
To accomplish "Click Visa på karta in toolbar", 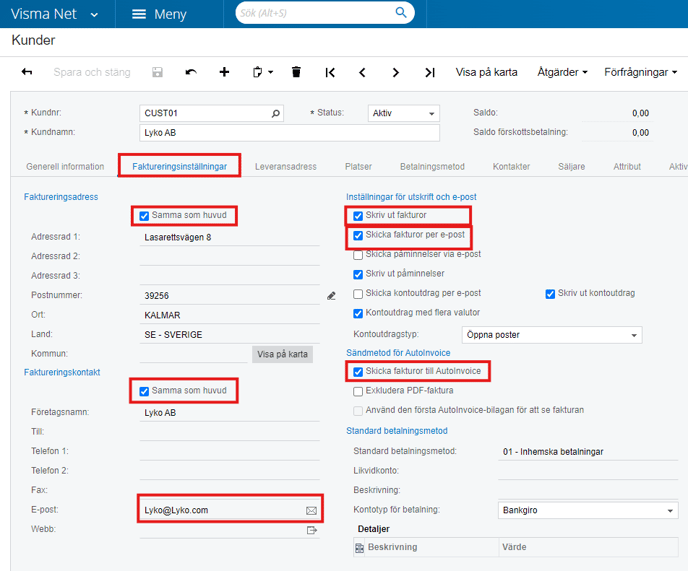I will (487, 72).
